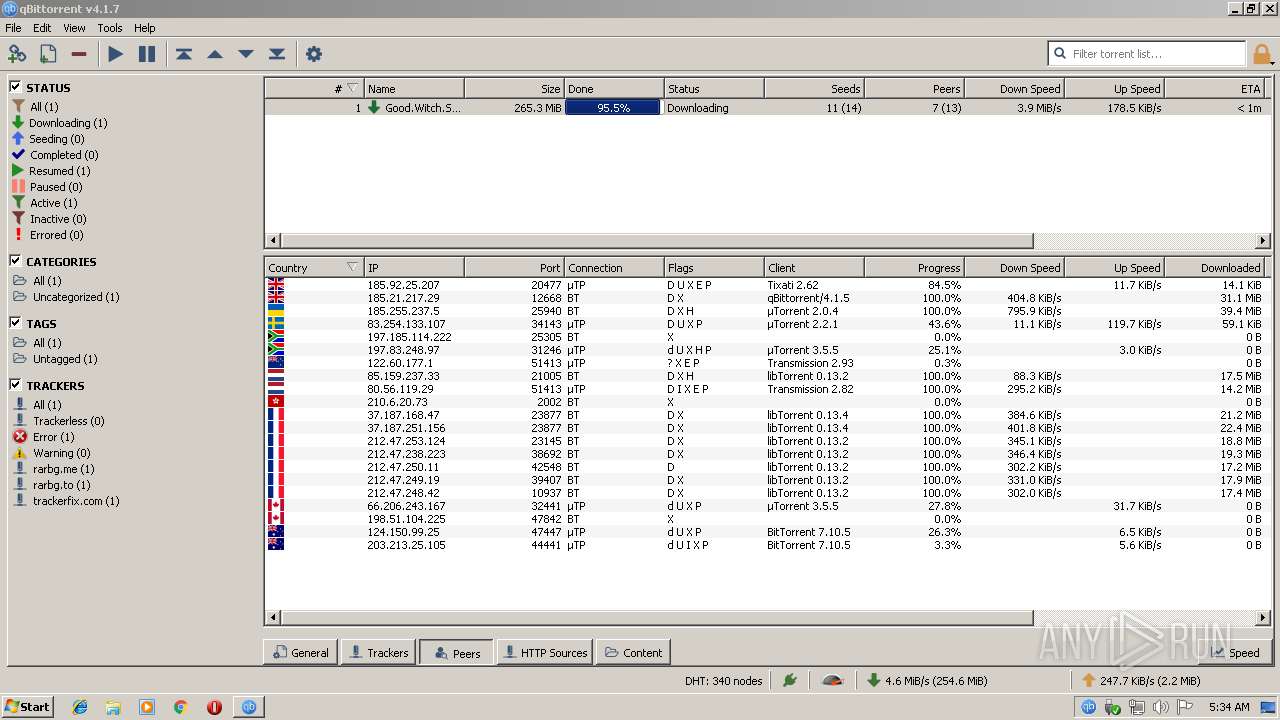Move torrent to bottom of queue icon
The width and height of the screenshot is (1280, 720).
[x=277, y=54]
